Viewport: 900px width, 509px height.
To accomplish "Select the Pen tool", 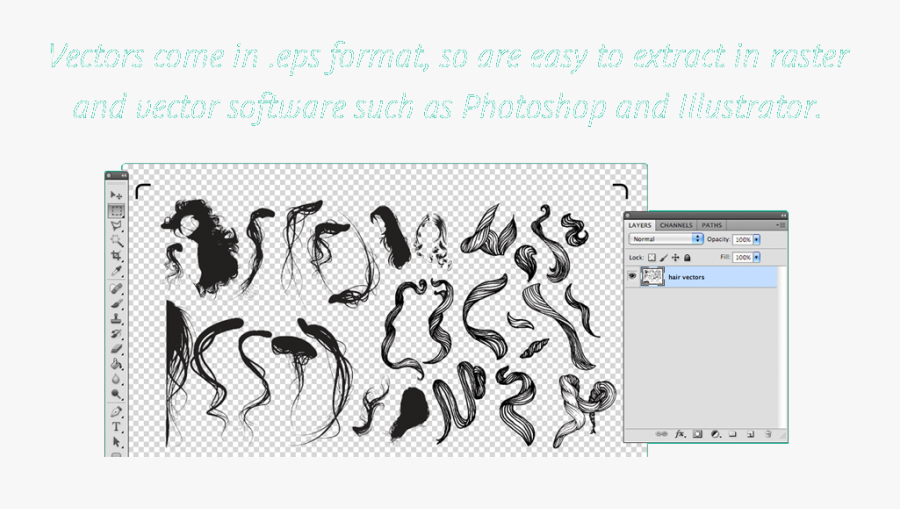I will coord(116,411).
